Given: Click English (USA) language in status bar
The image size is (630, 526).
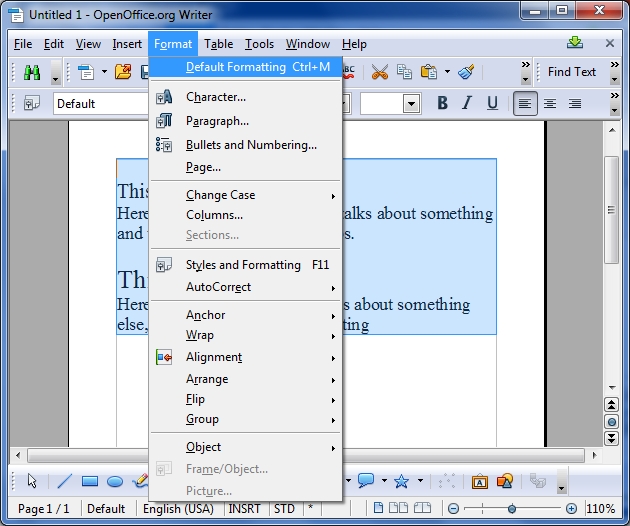Looking at the screenshot, I should (178, 509).
